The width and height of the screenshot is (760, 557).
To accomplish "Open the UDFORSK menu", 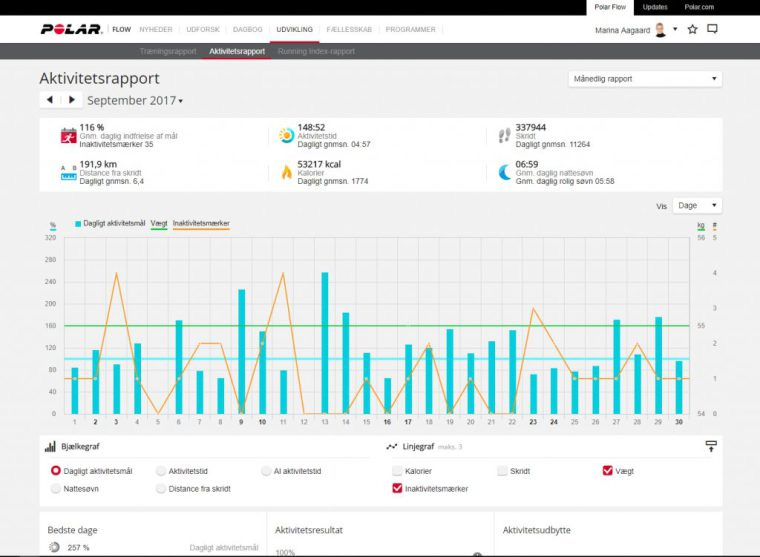I will point(203,29).
